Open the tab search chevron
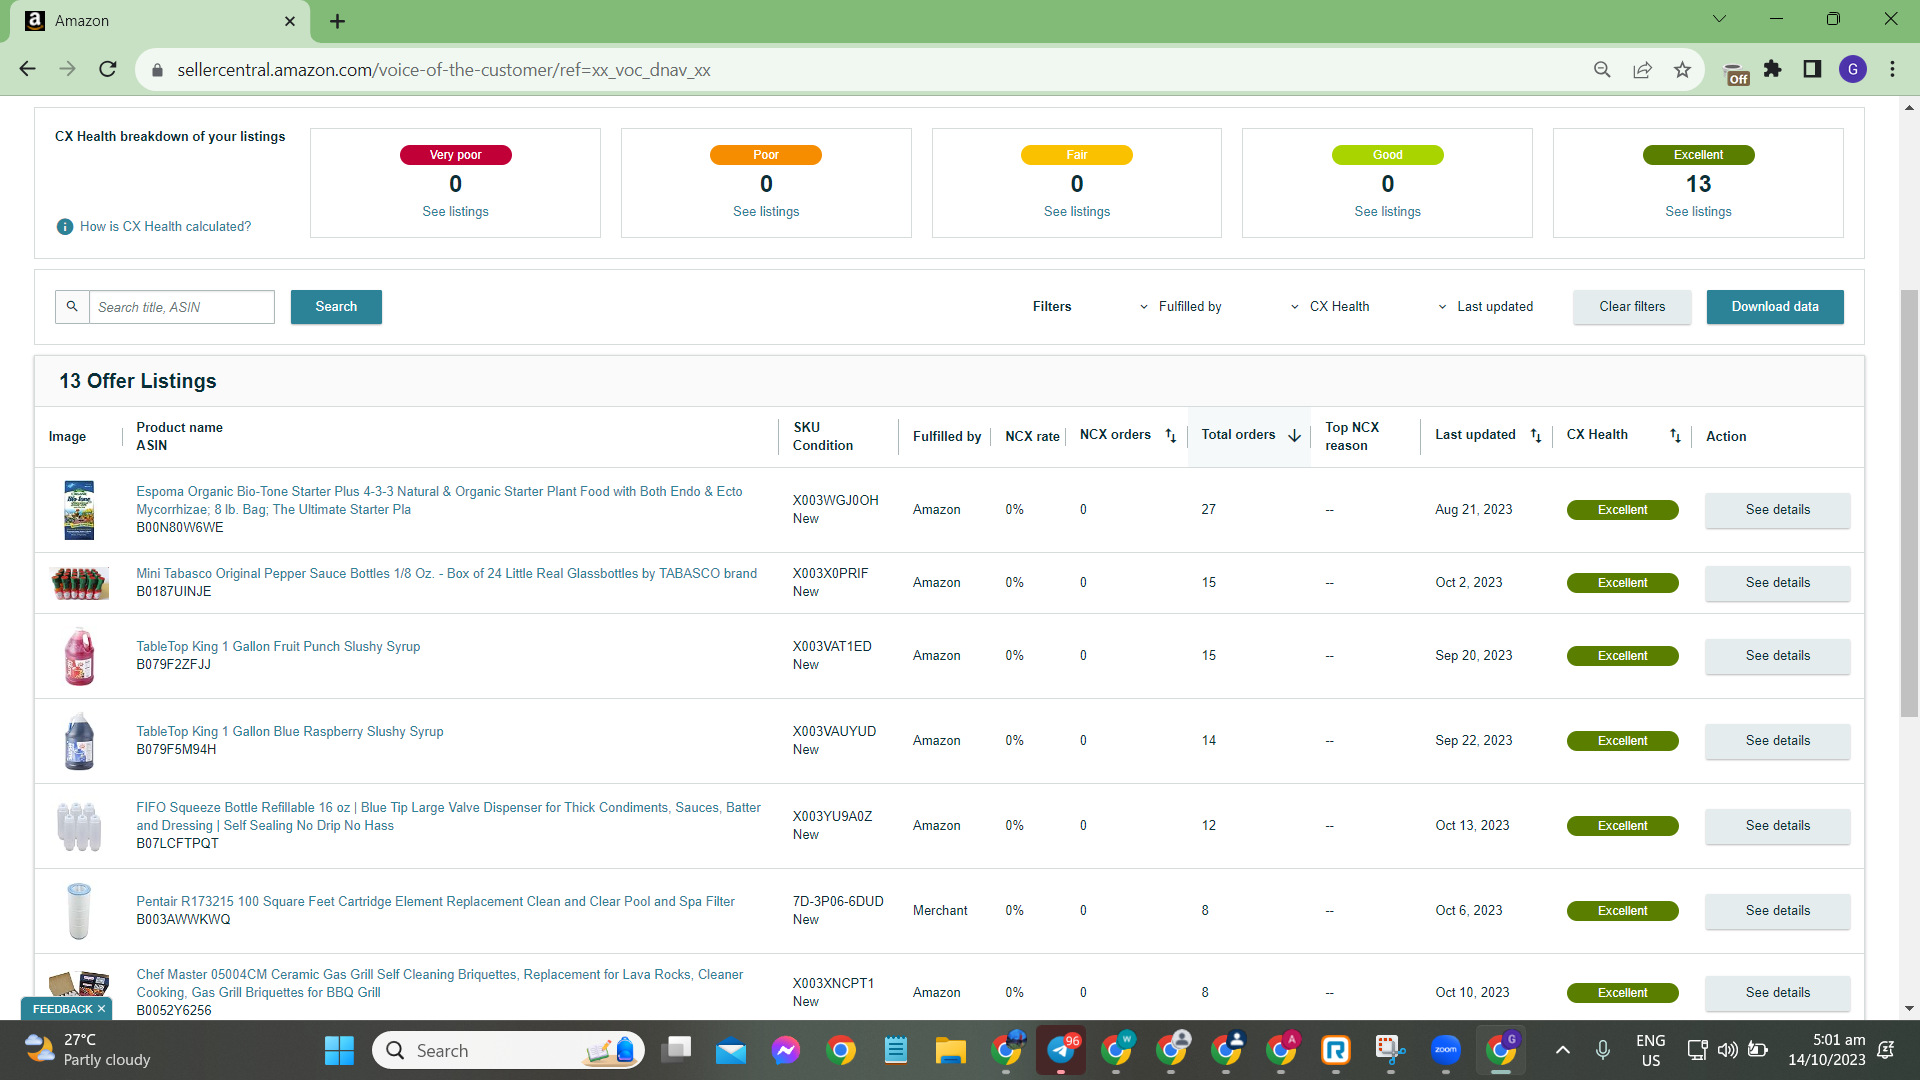The height and width of the screenshot is (1080, 1920). (x=1719, y=19)
